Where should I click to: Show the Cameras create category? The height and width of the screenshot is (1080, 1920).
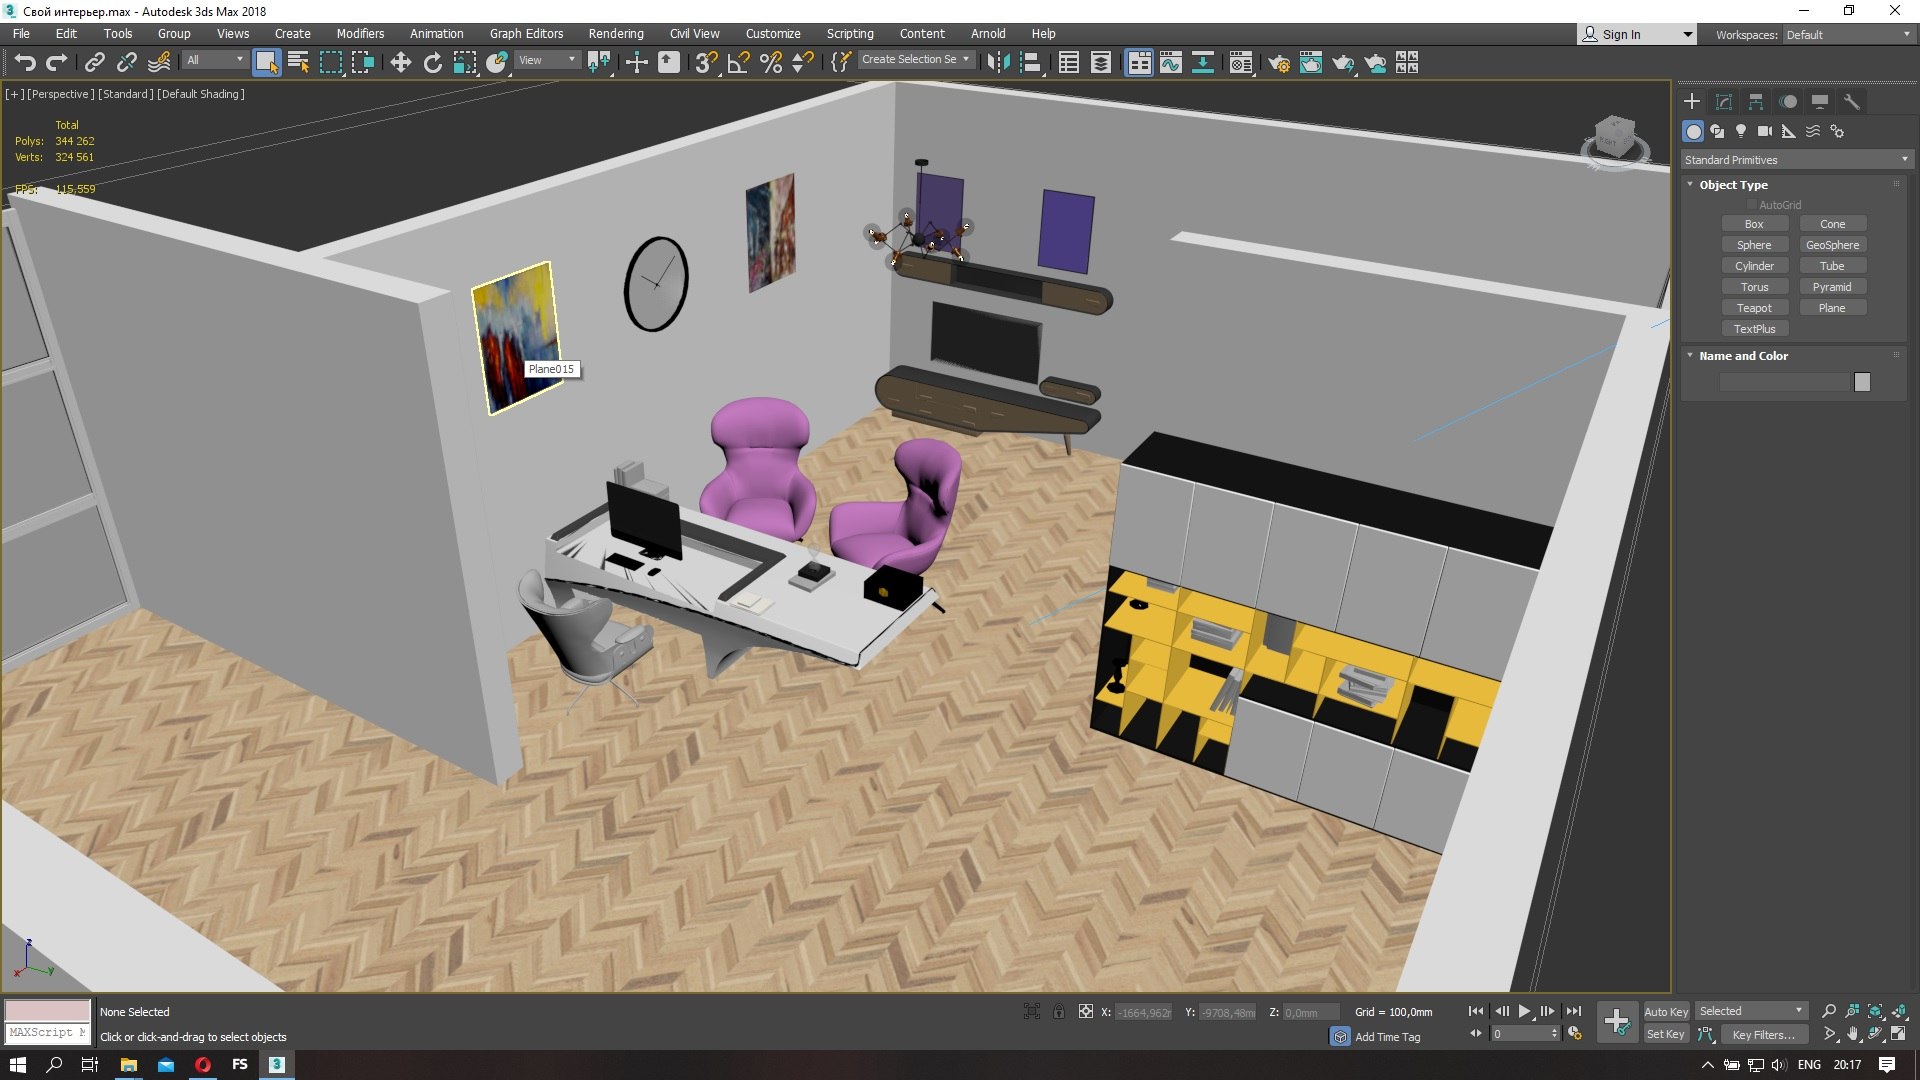1765,131
